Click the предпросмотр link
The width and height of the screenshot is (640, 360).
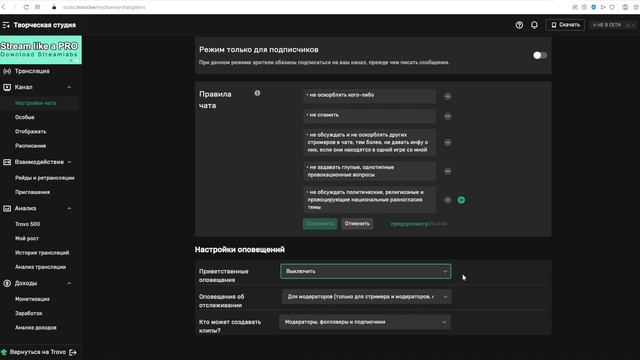tap(409, 224)
